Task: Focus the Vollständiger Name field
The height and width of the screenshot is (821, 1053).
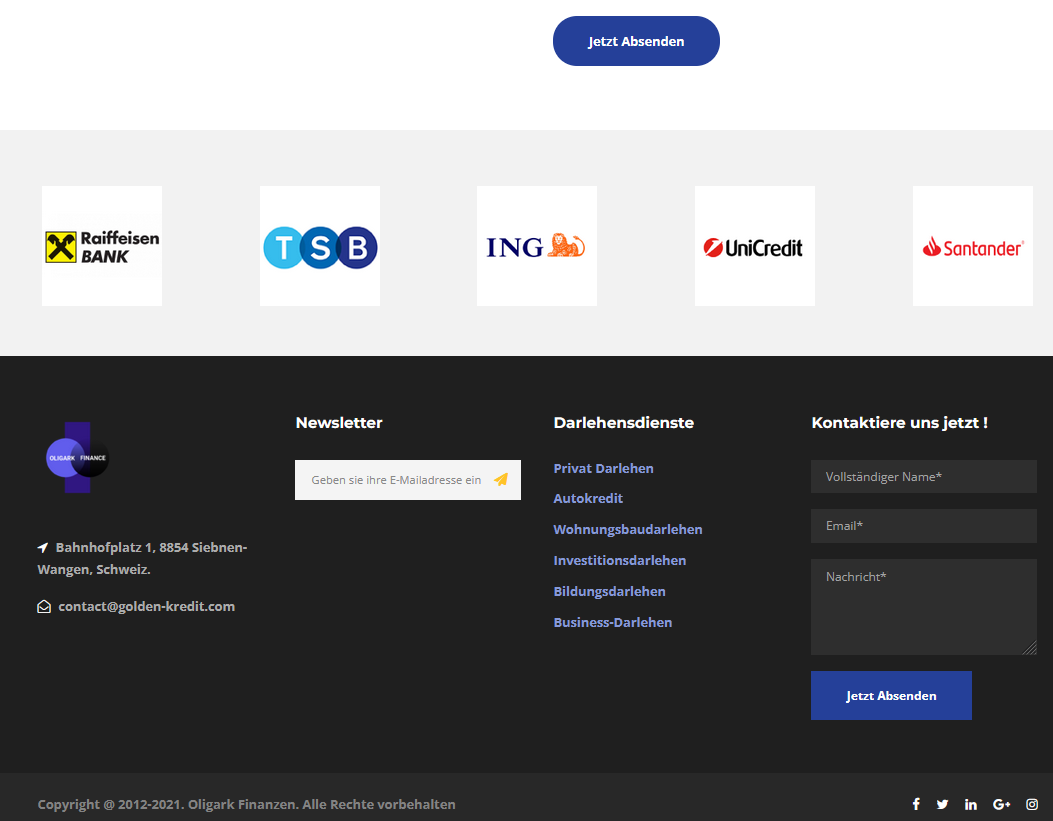Action: click(923, 477)
